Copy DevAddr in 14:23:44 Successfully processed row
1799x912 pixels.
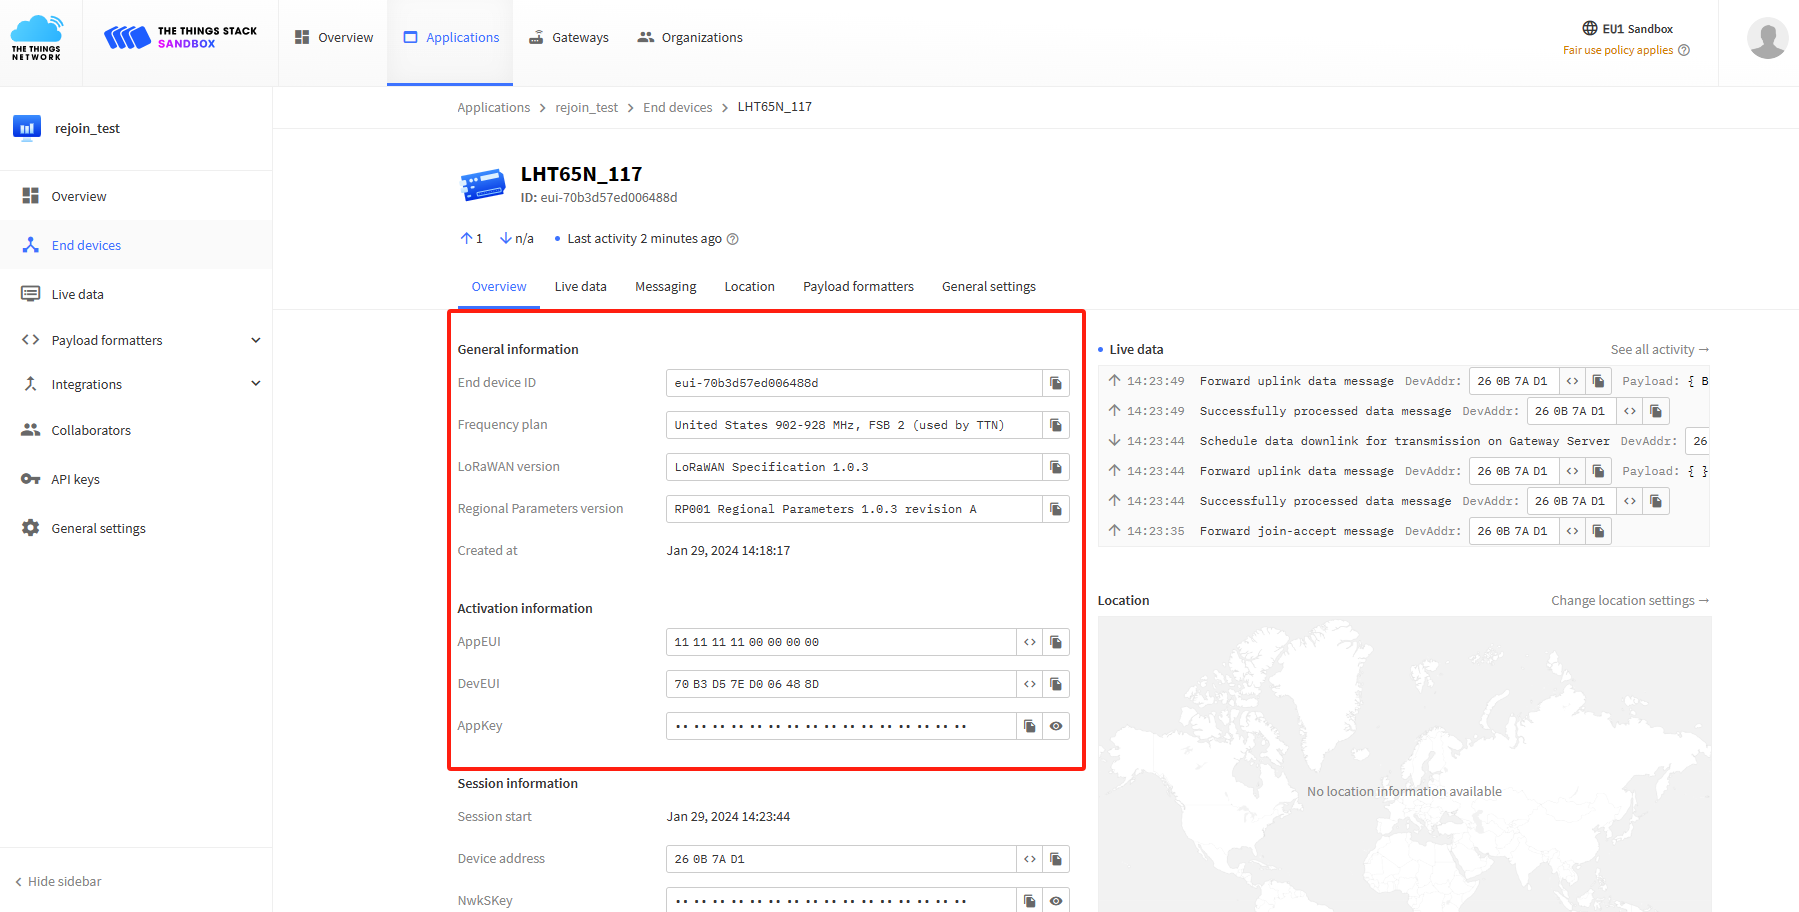1656,501
